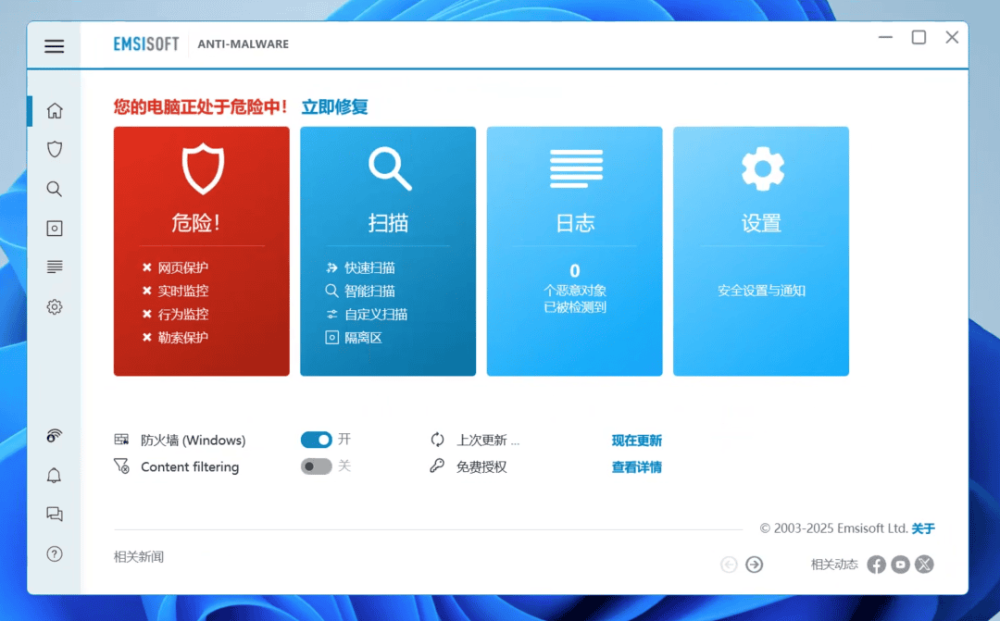Click remote management icon in sidebar
The image size is (1000, 621).
pos(54,435)
